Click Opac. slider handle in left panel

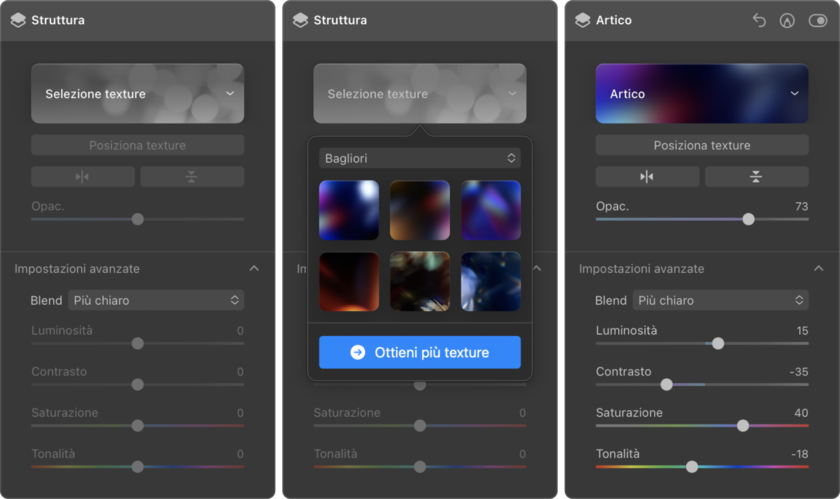click(x=138, y=219)
